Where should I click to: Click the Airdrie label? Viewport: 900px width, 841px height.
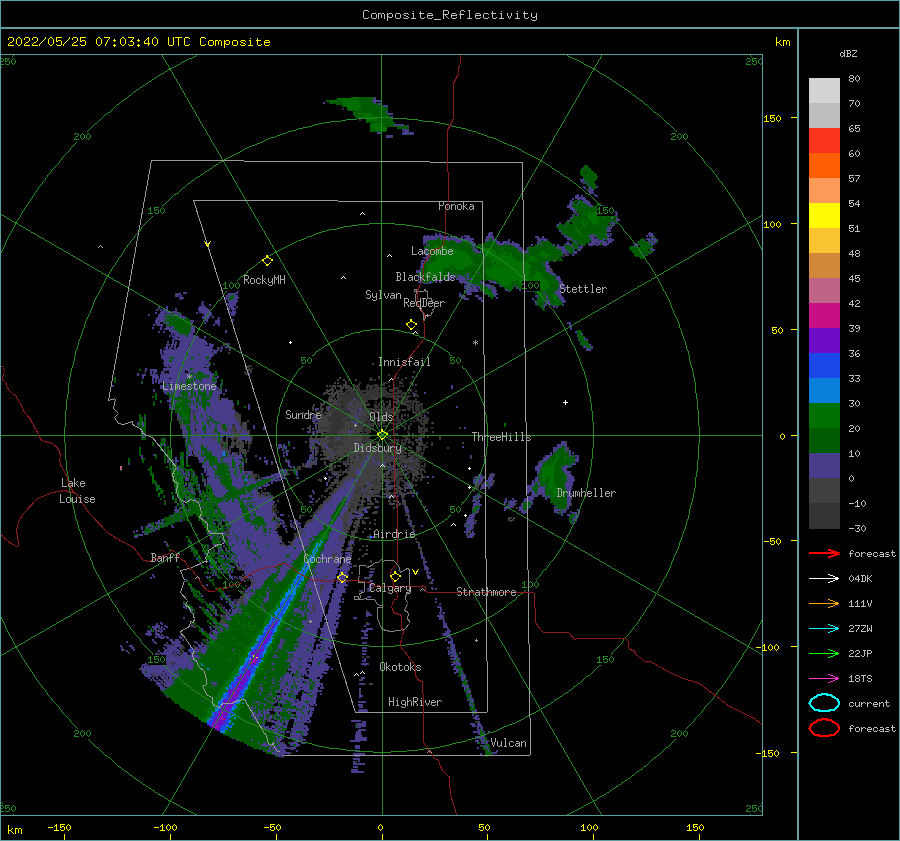[394, 534]
